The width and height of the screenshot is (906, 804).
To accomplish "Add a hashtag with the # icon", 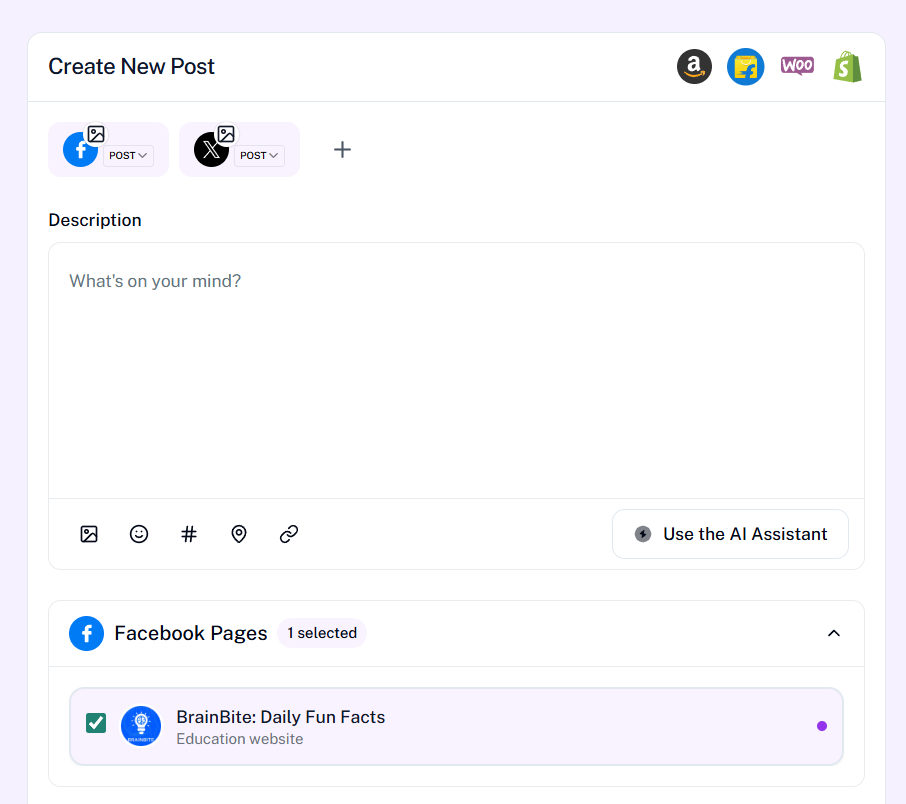I will coord(189,534).
